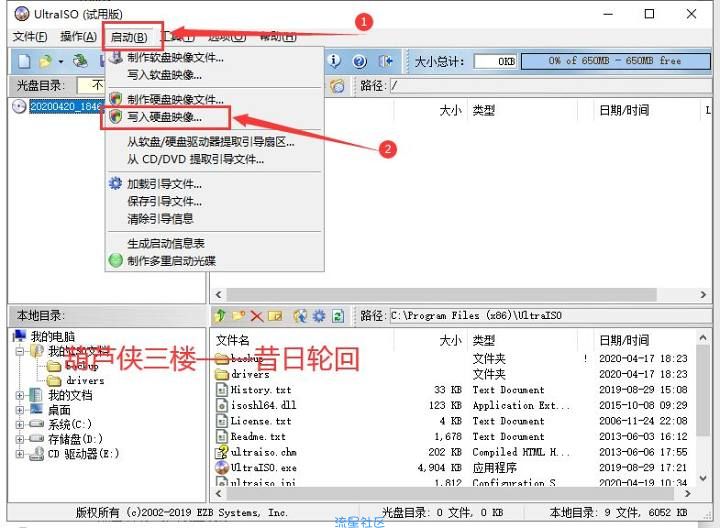
Task: Click the blue Info icon in toolbar
Action: 334,62
